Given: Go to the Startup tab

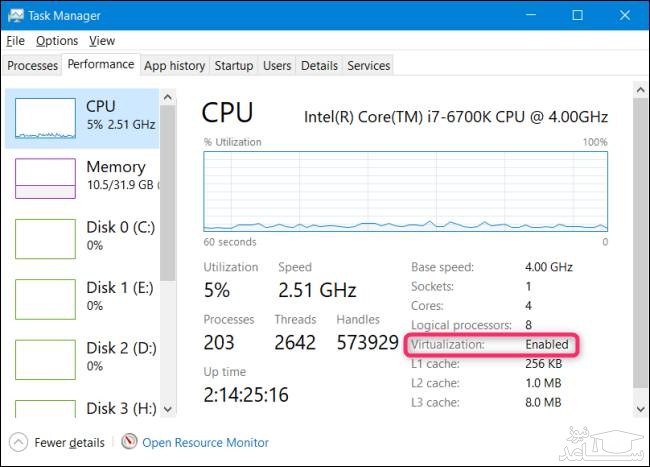Looking at the screenshot, I should (x=233, y=66).
